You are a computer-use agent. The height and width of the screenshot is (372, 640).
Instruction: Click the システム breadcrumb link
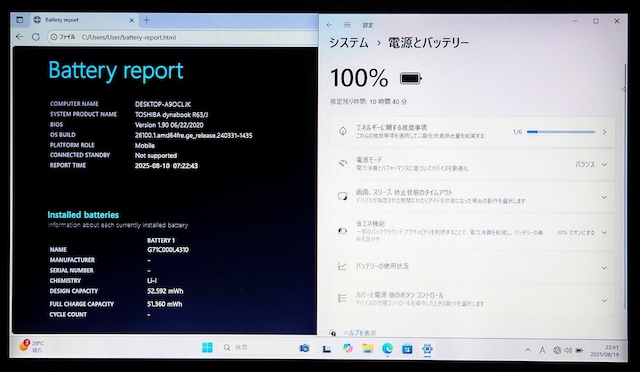click(349, 42)
